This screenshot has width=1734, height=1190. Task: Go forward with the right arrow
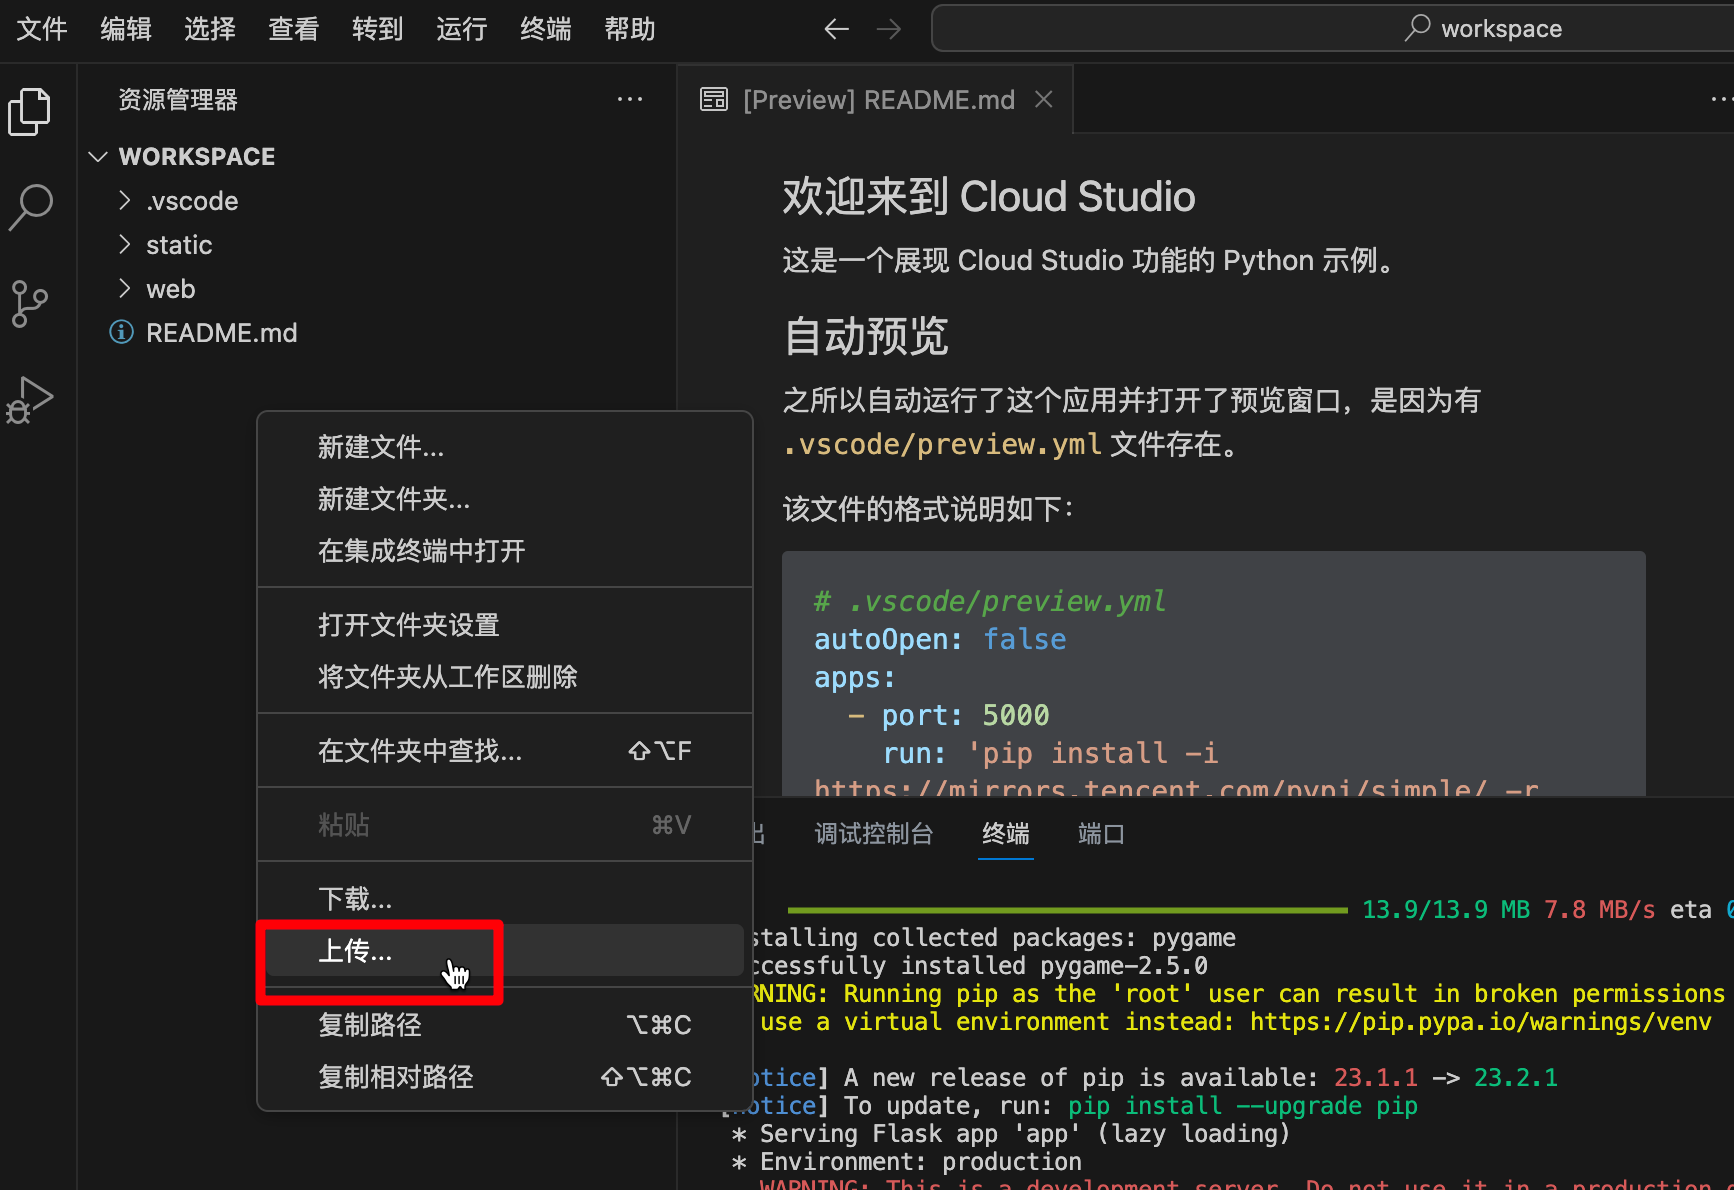[x=888, y=29]
